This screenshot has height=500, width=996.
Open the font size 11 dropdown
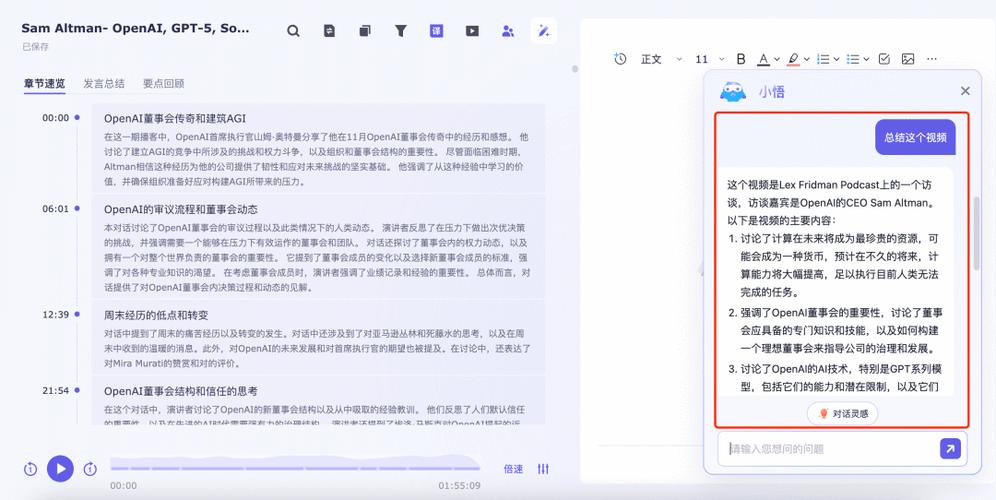point(709,59)
